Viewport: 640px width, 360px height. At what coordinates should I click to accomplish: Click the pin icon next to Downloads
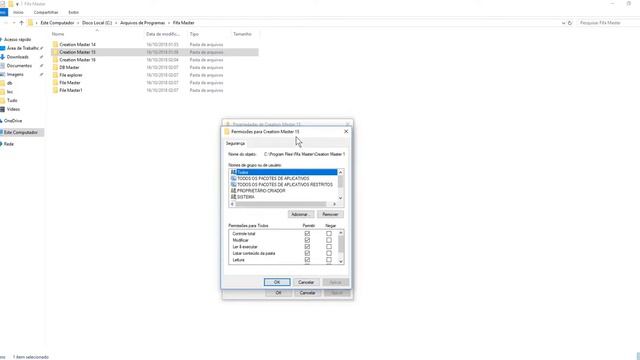click(x=42, y=57)
